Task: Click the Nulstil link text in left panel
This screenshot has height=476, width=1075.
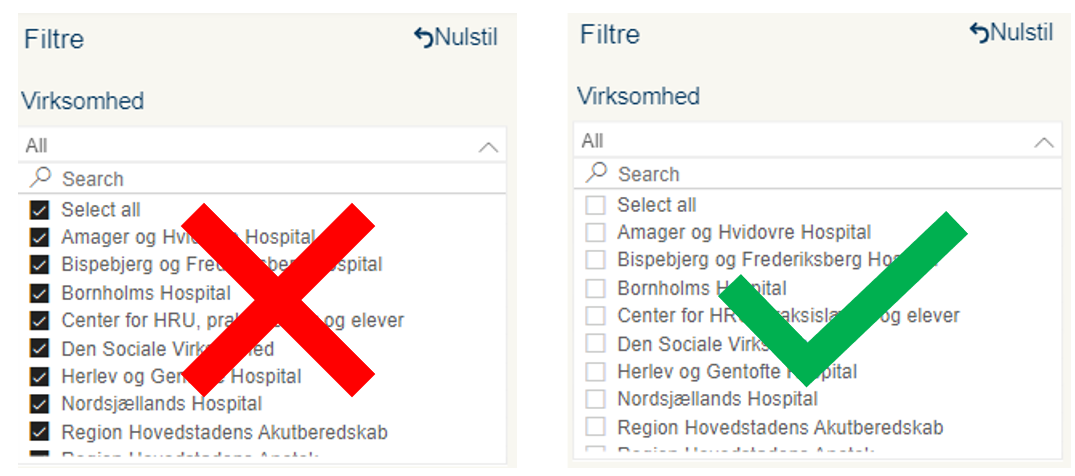Action: coord(466,38)
